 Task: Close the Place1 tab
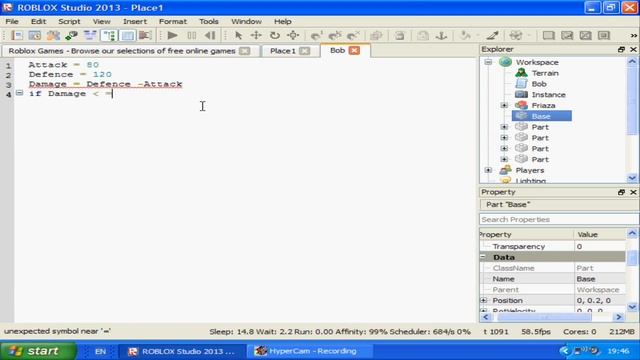(304, 51)
